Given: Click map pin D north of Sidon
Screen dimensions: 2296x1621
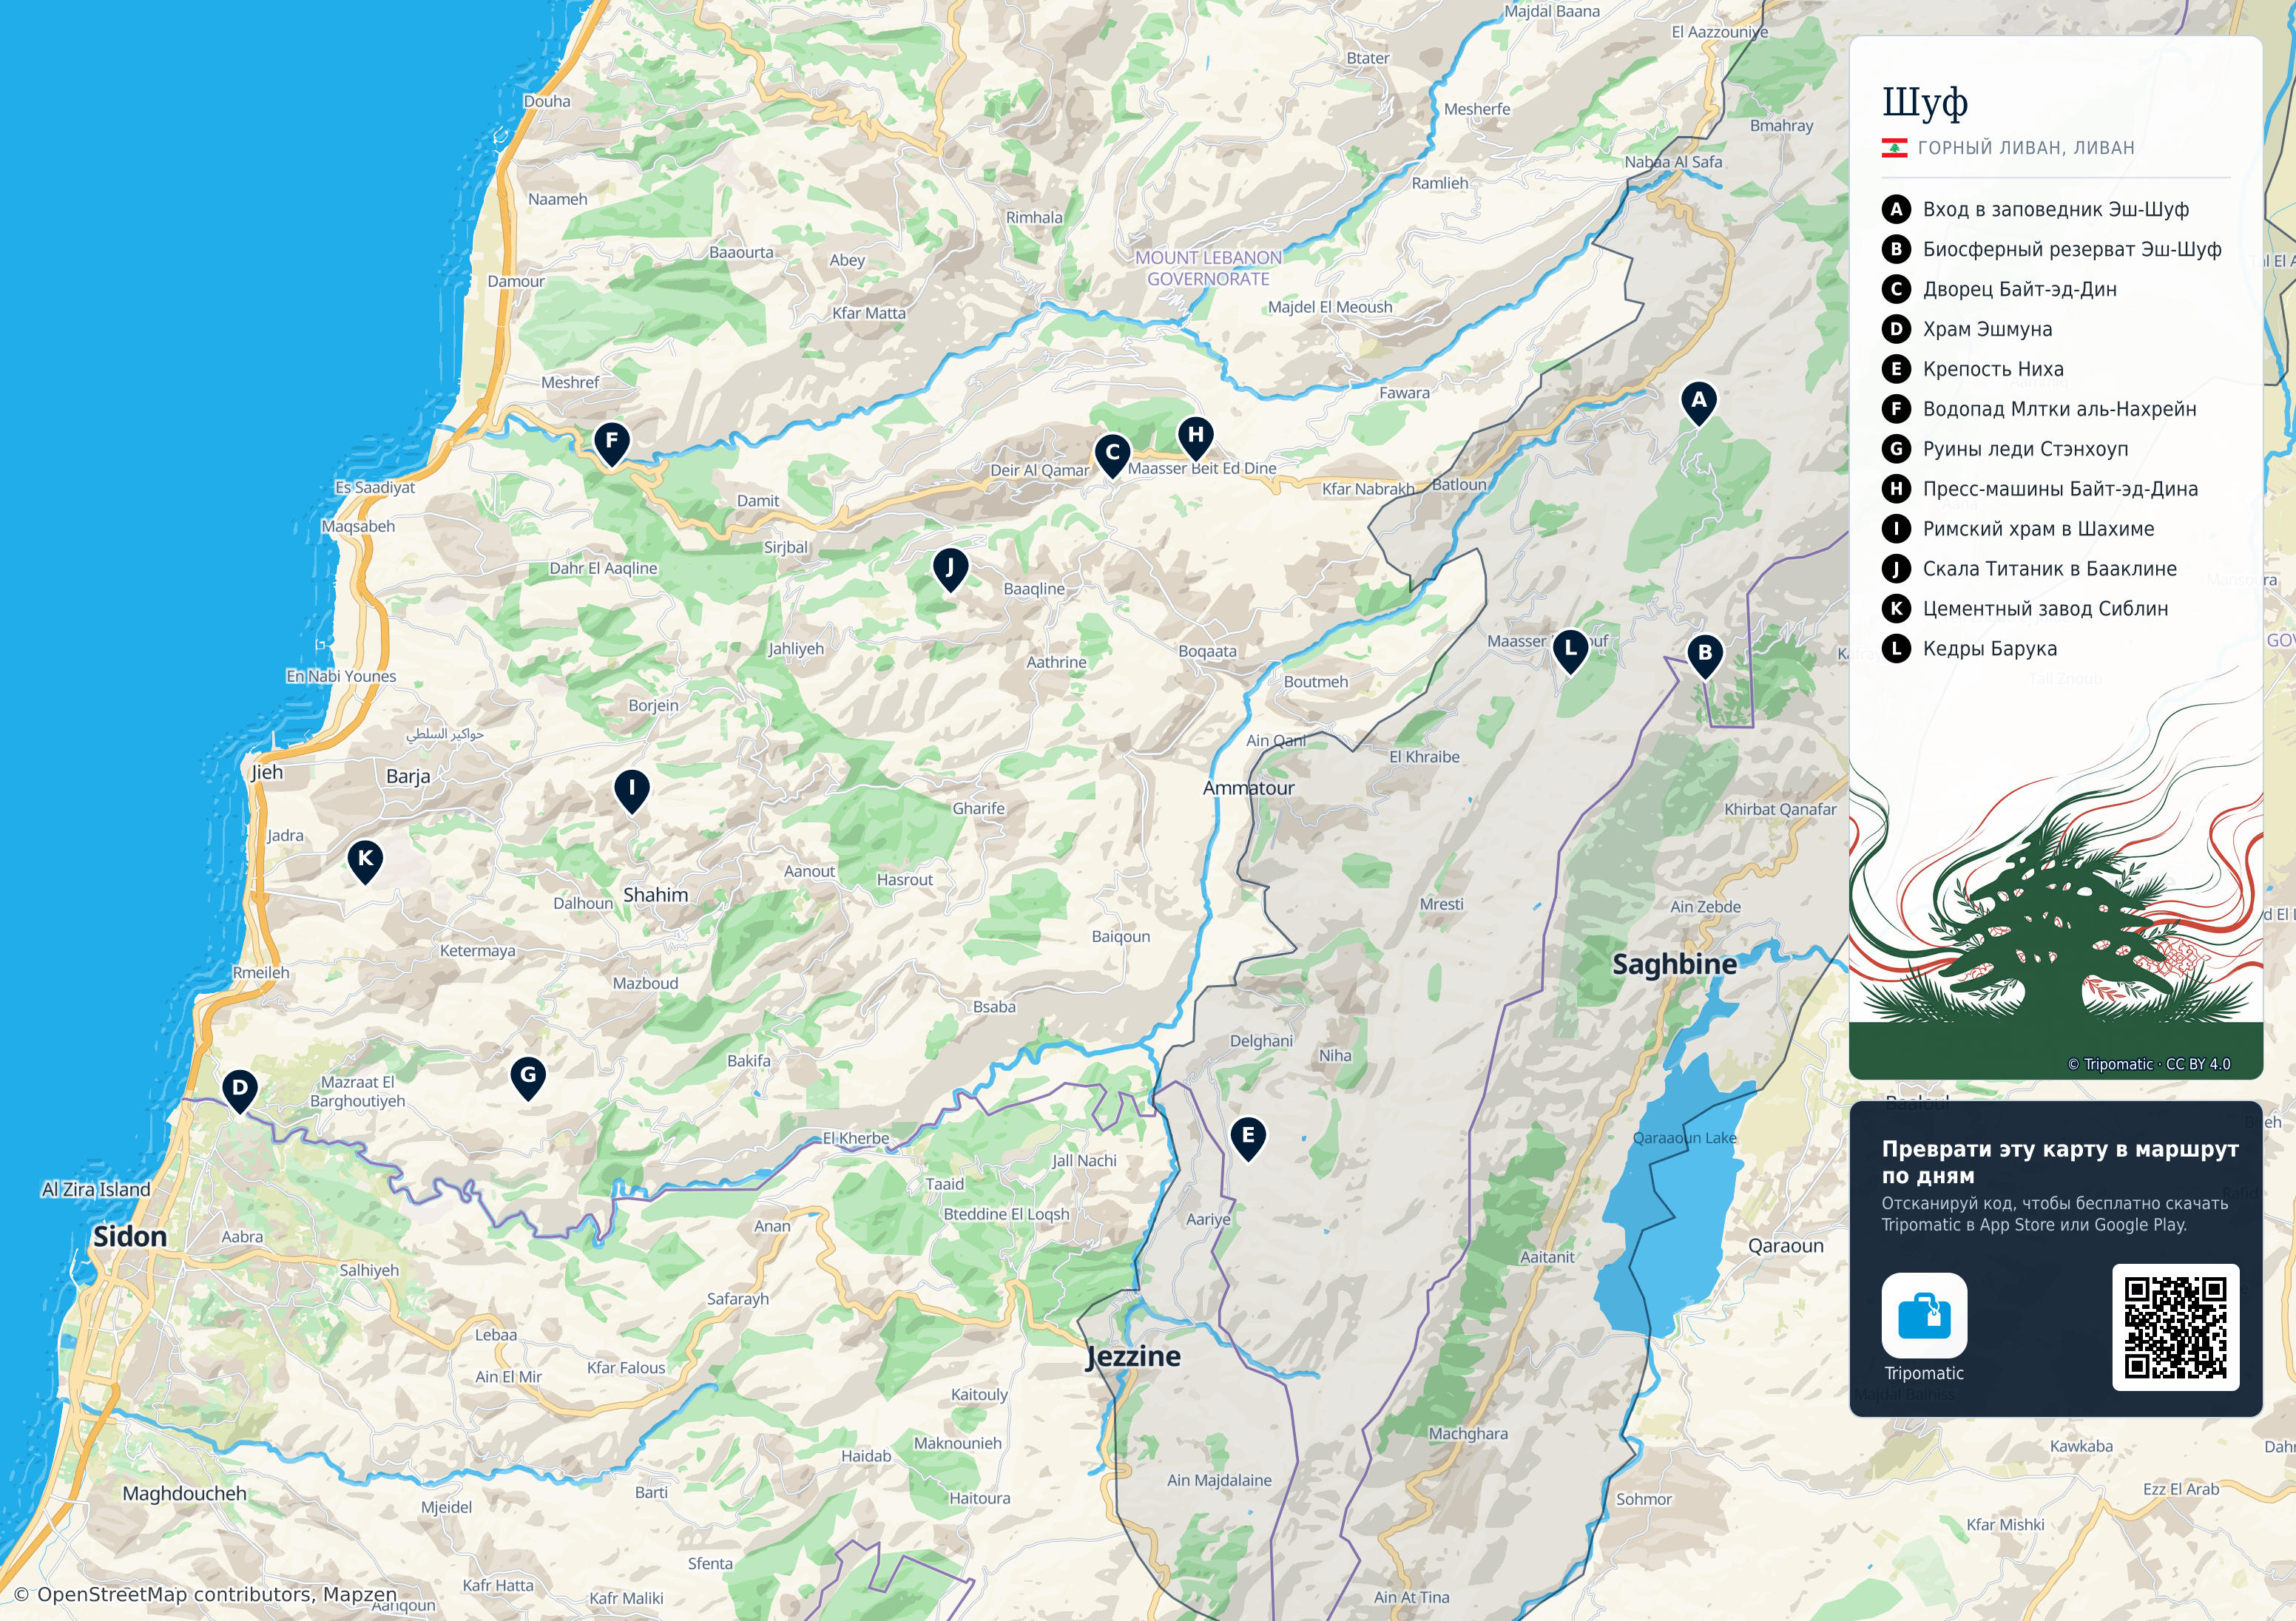Looking at the screenshot, I should point(239,1091).
